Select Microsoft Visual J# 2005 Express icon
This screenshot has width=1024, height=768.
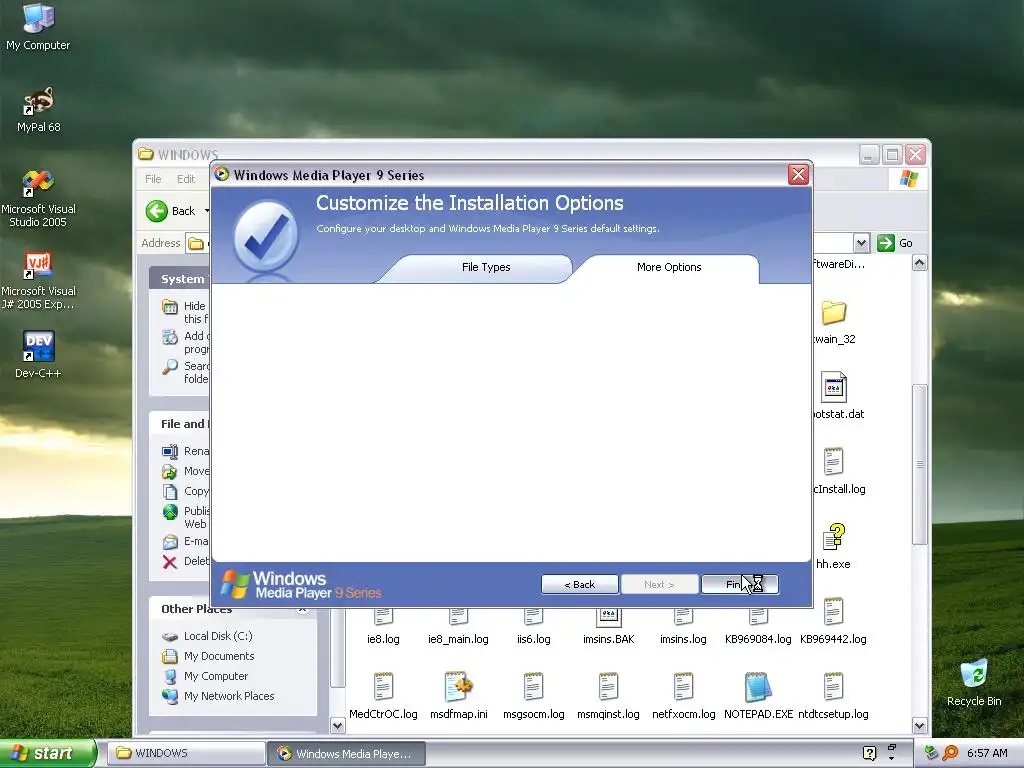click(38, 281)
